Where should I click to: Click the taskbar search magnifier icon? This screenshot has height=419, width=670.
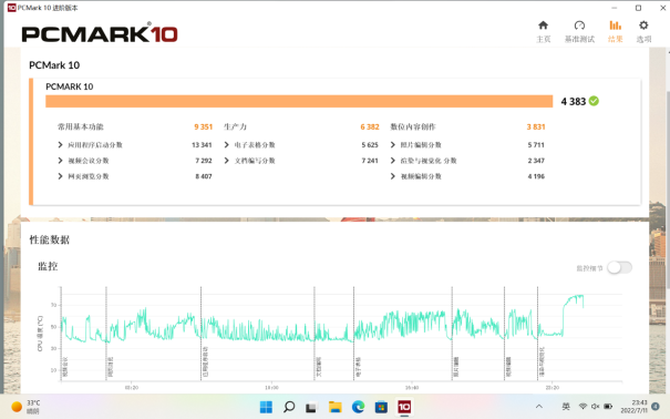click(288, 407)
